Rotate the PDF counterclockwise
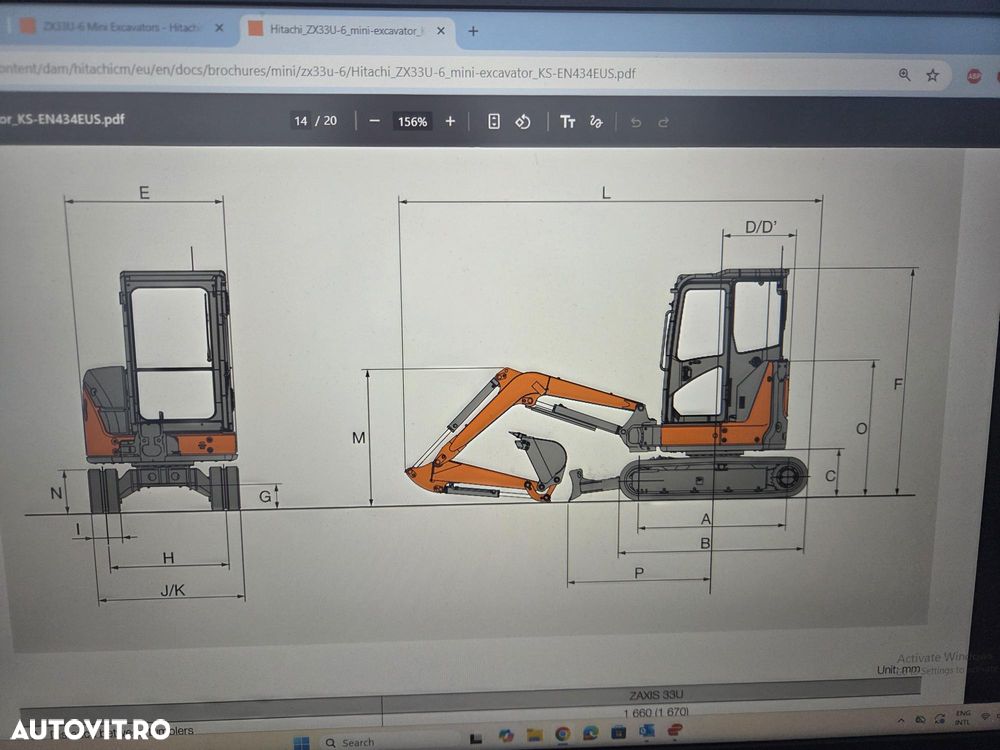 tap(523, 121)
